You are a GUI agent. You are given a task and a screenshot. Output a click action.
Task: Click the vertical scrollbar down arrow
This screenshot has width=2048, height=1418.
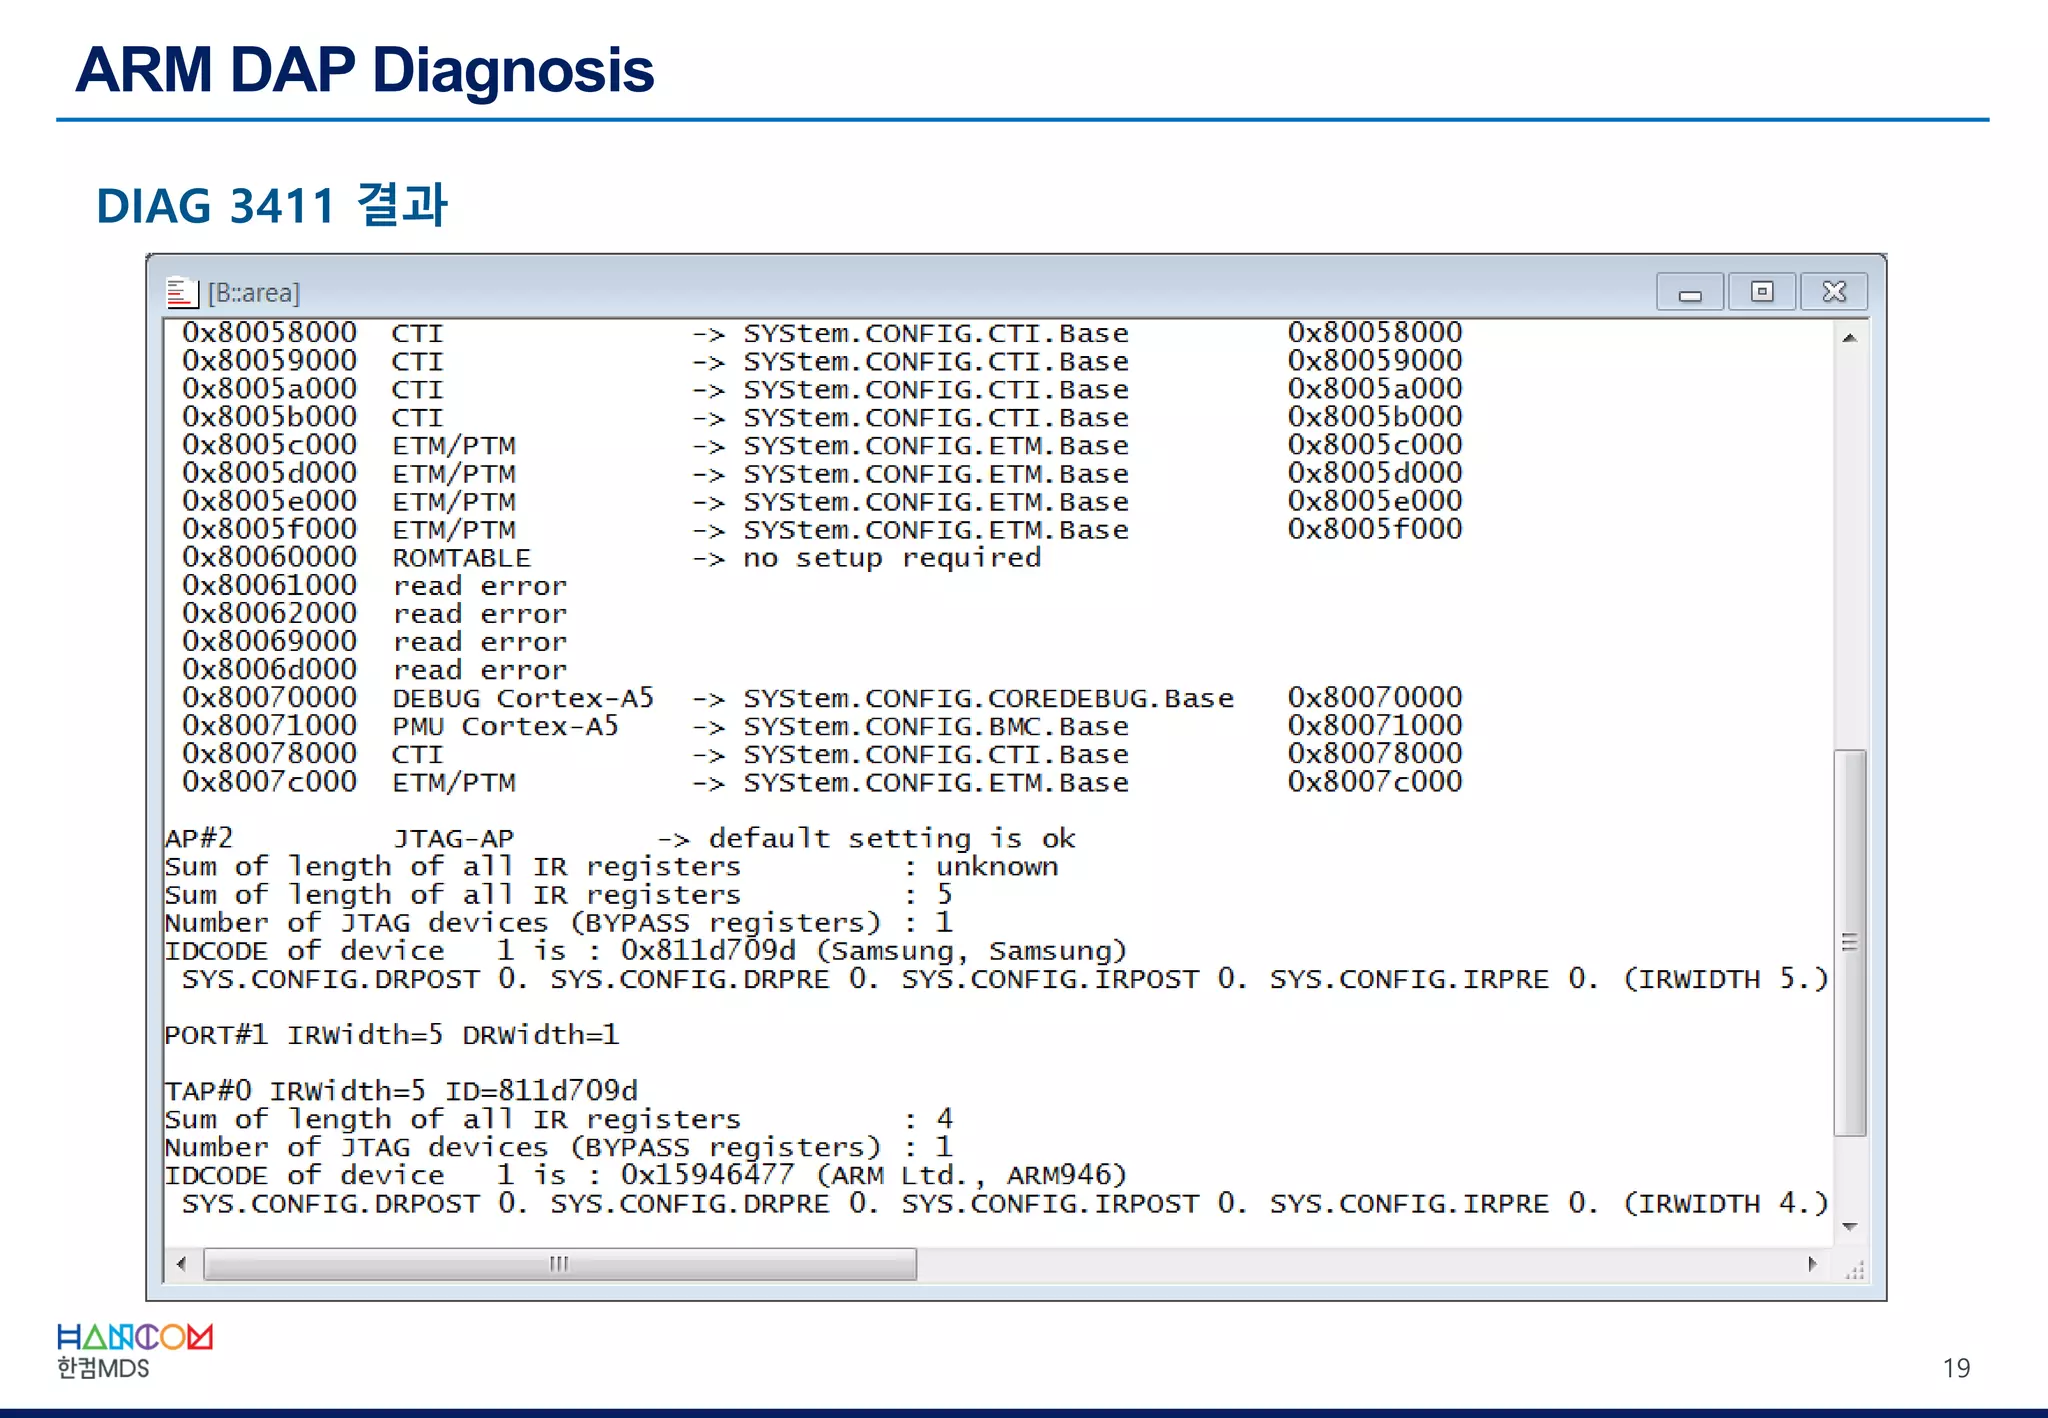coord(1849,1227)
